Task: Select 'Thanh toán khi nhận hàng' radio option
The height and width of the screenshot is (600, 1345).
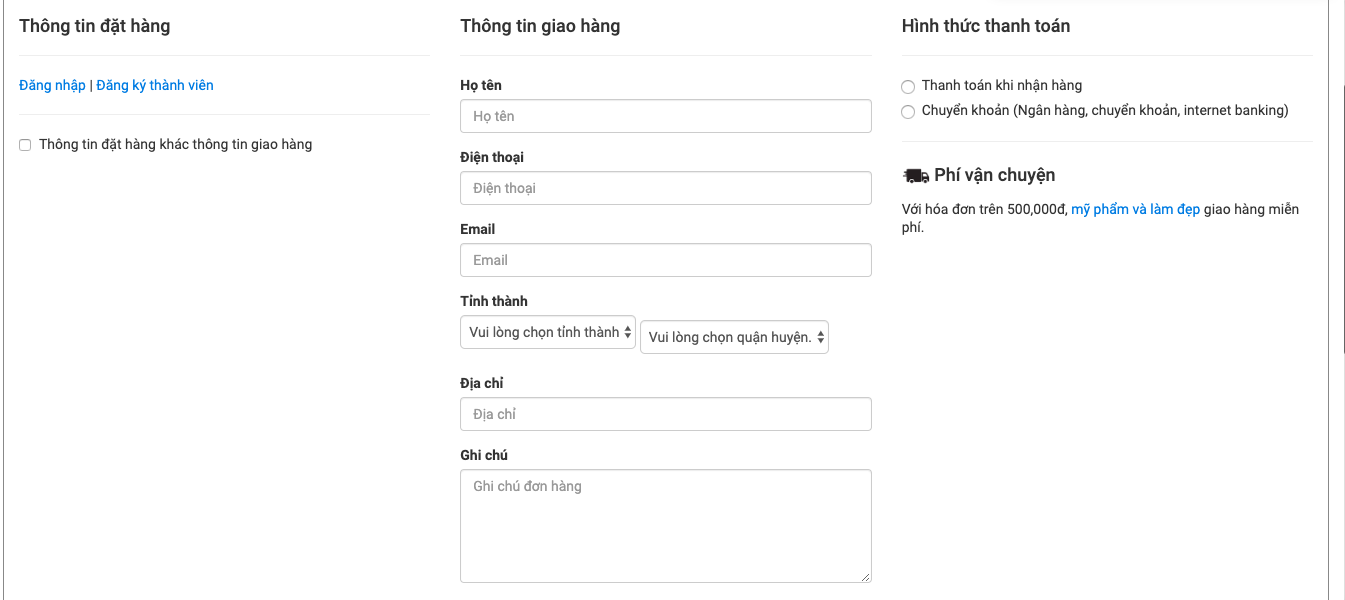Action: [908, 87]
